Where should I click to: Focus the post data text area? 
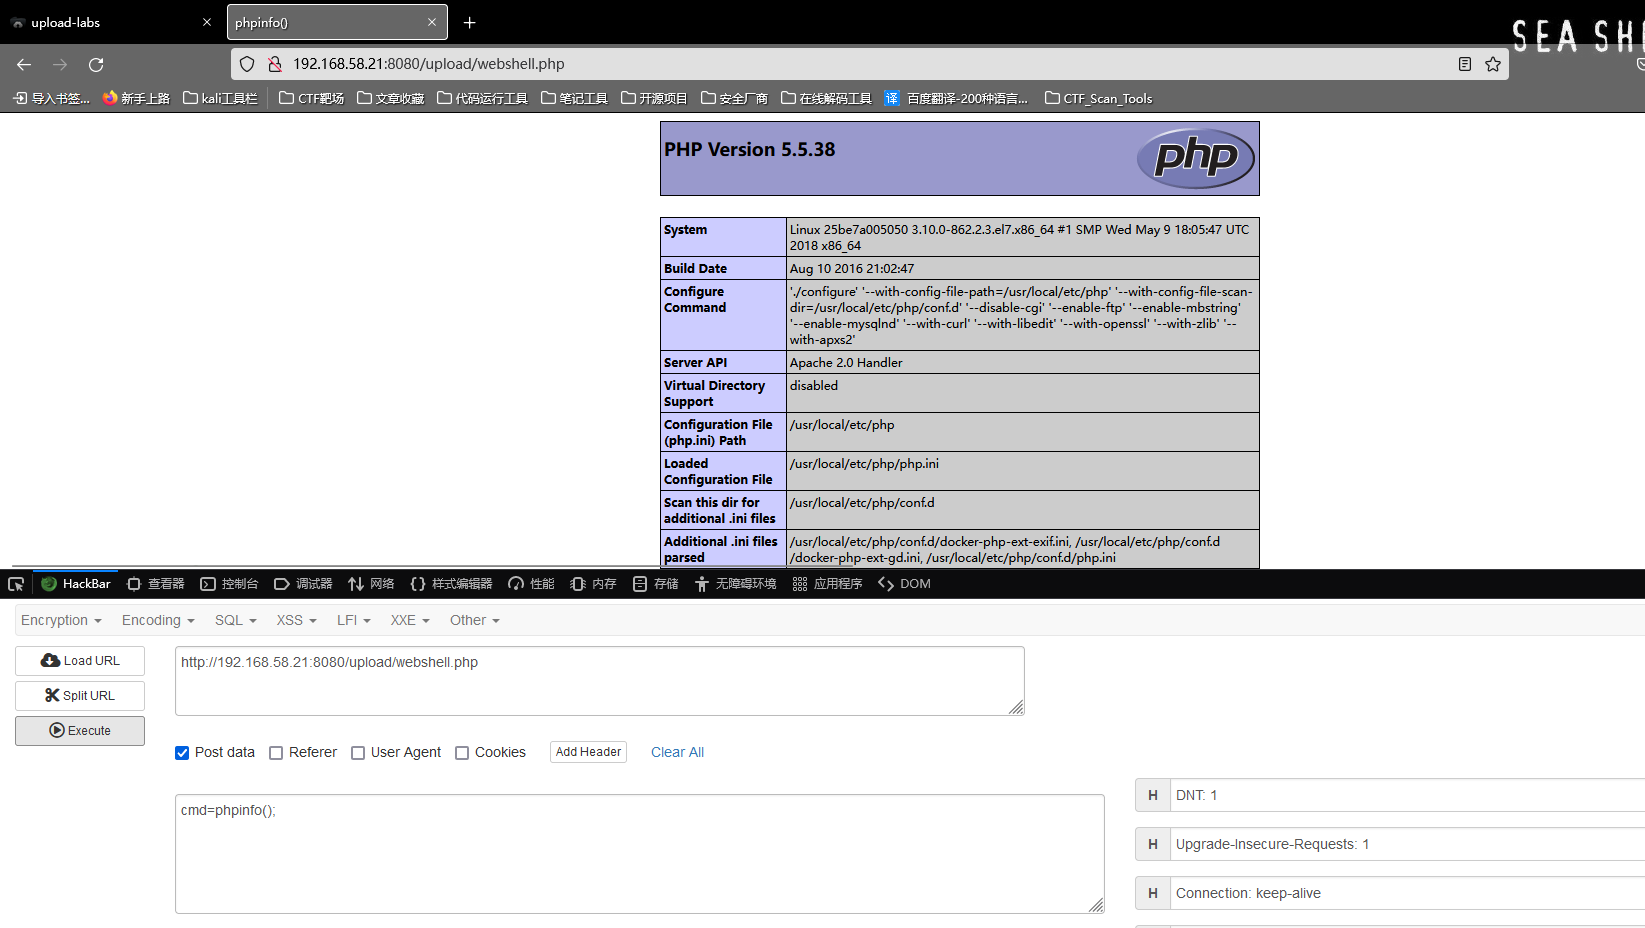click(x=640, y=854)
